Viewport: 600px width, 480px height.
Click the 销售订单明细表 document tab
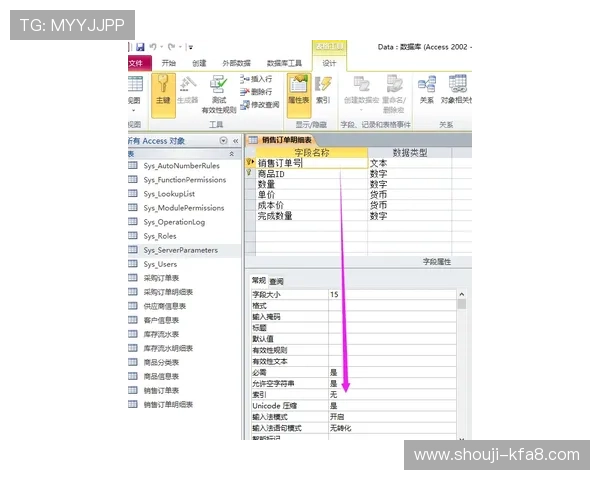(x=281, y=140)
